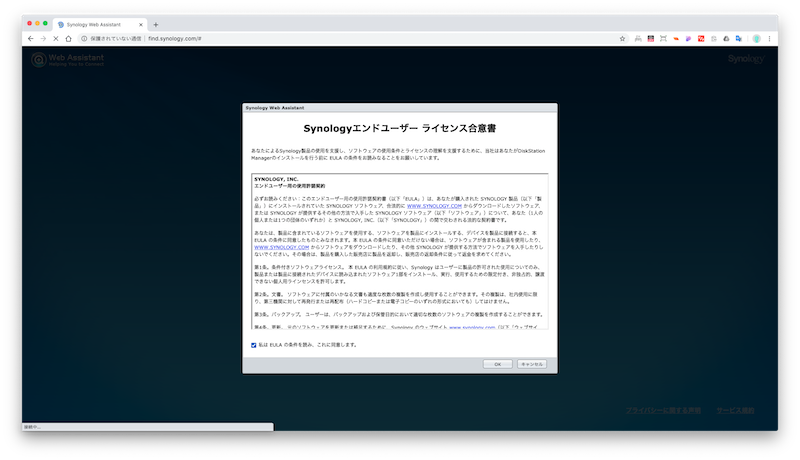
Task: Select the Synology Web Assistant tab
Action: 99,24
